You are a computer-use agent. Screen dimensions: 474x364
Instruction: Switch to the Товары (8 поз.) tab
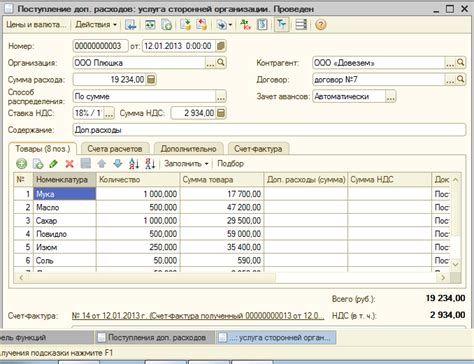coord(43,149)
